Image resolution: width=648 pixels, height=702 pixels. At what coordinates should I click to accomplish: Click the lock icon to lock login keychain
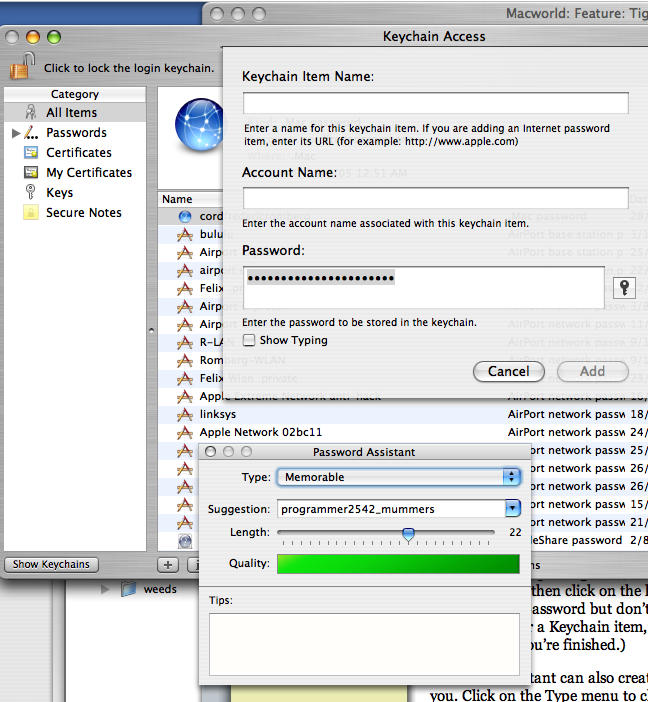pos(22,66)
